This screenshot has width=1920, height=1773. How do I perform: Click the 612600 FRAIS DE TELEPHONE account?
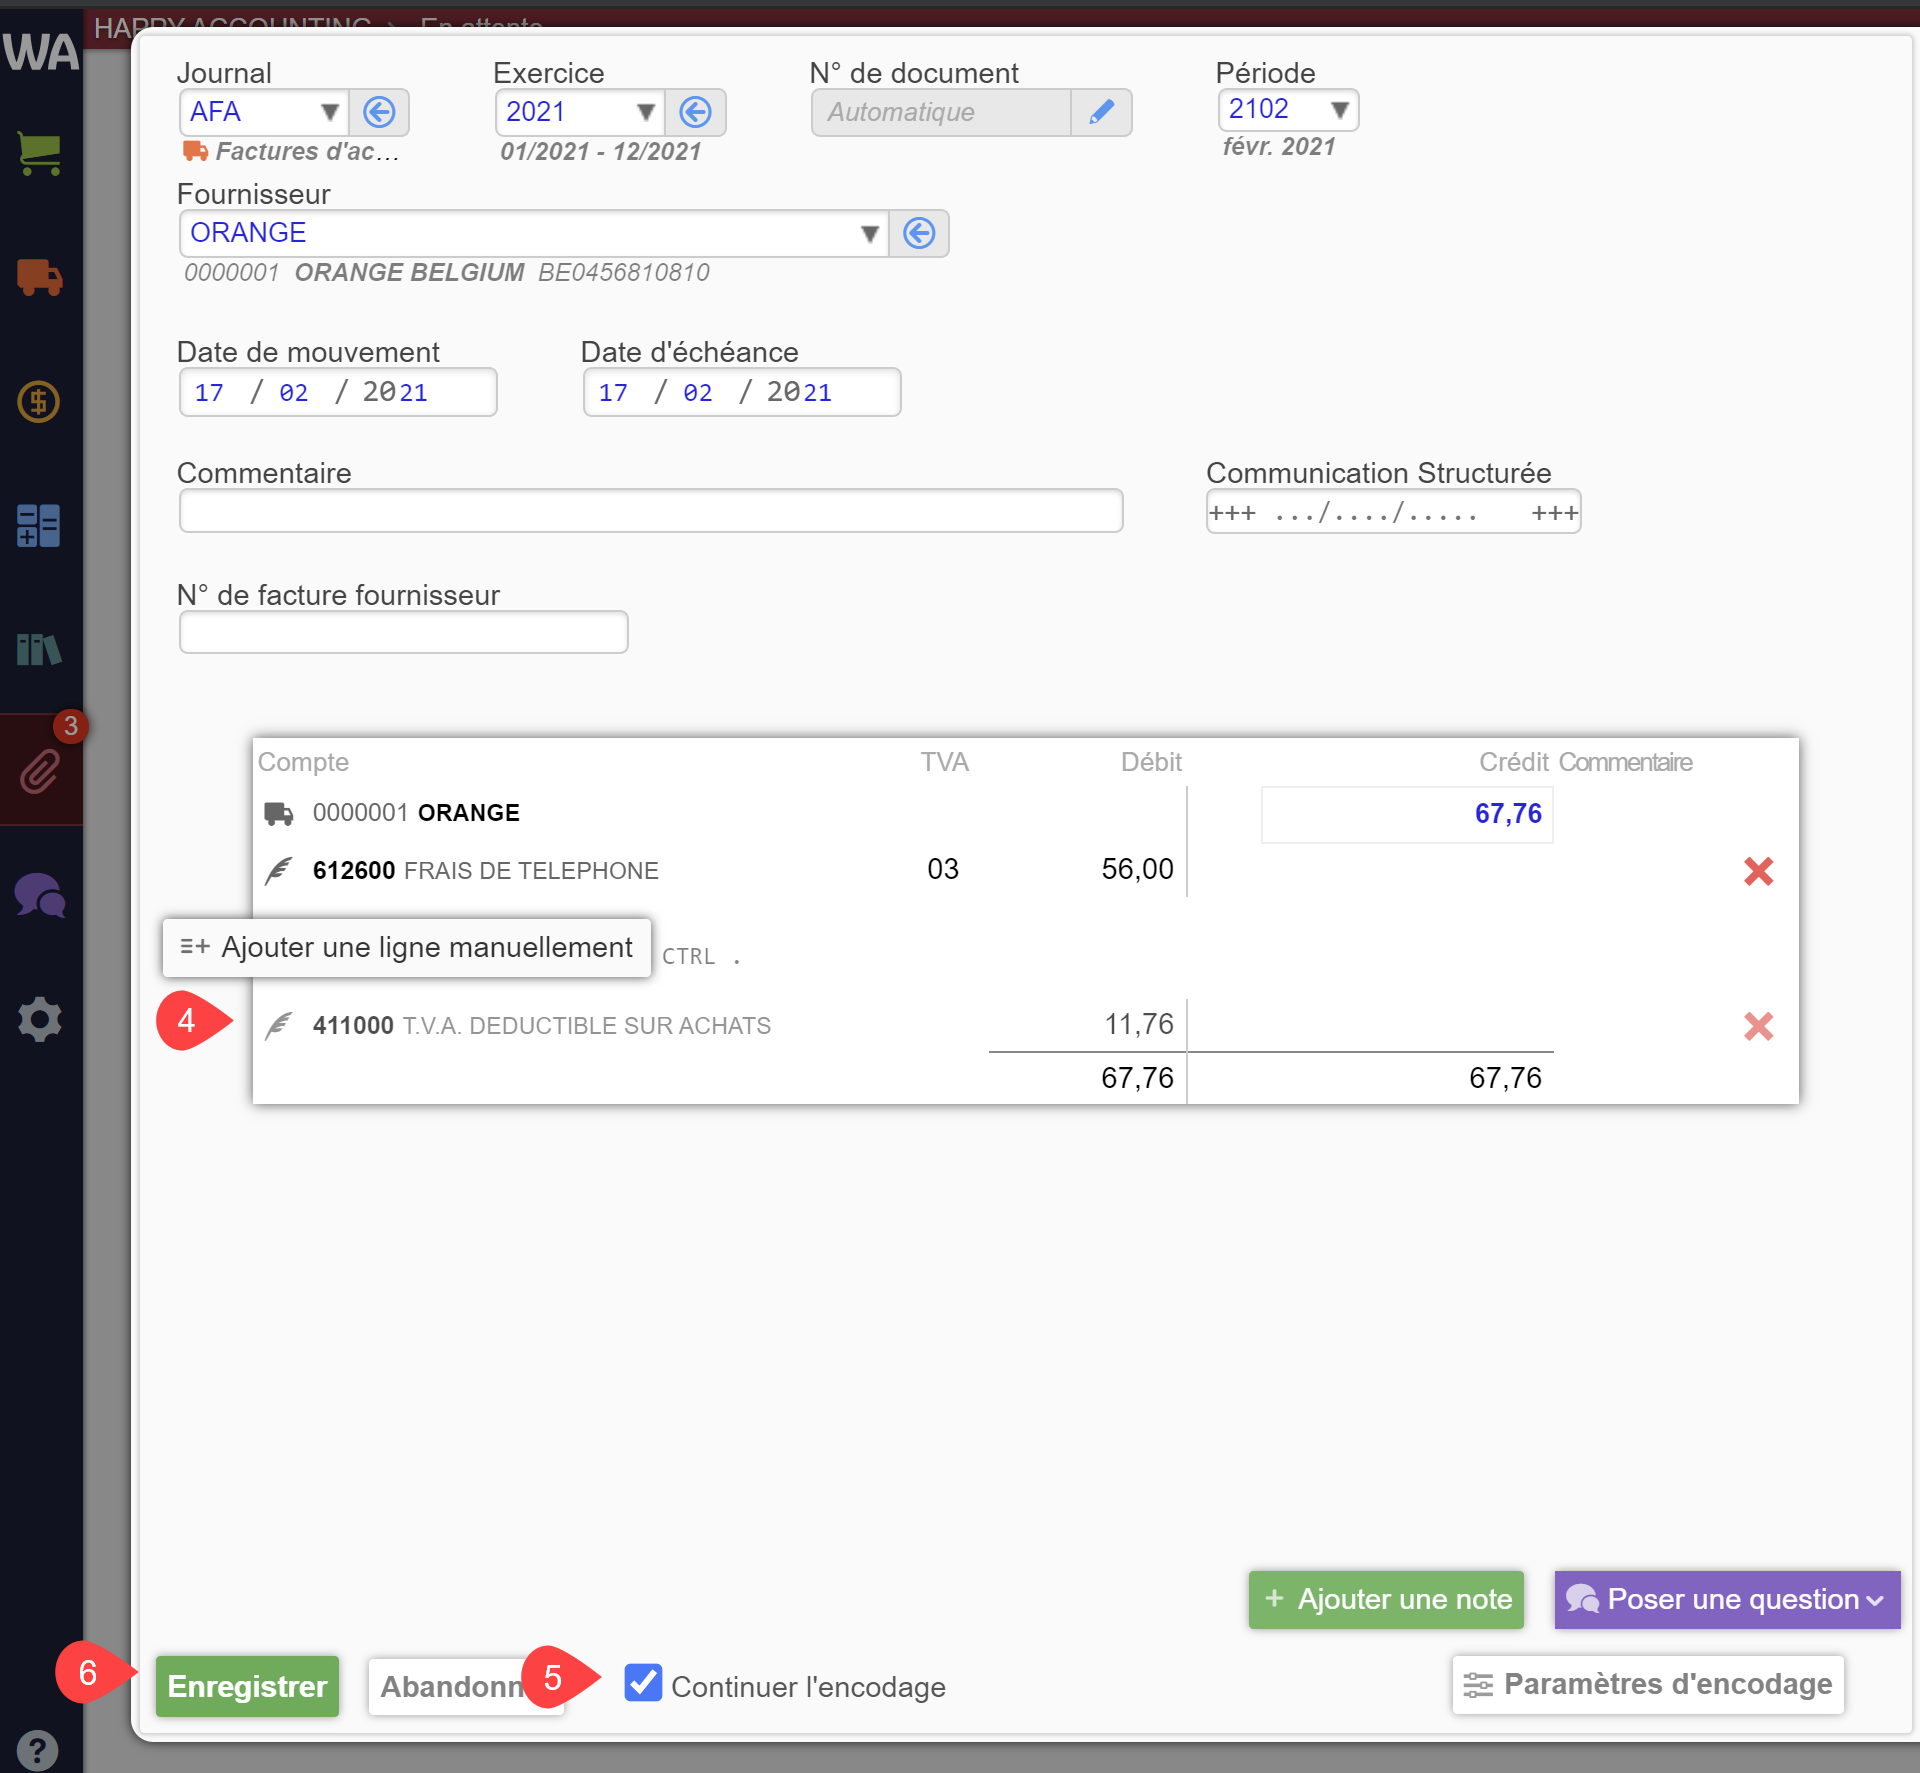coord(485,870)
